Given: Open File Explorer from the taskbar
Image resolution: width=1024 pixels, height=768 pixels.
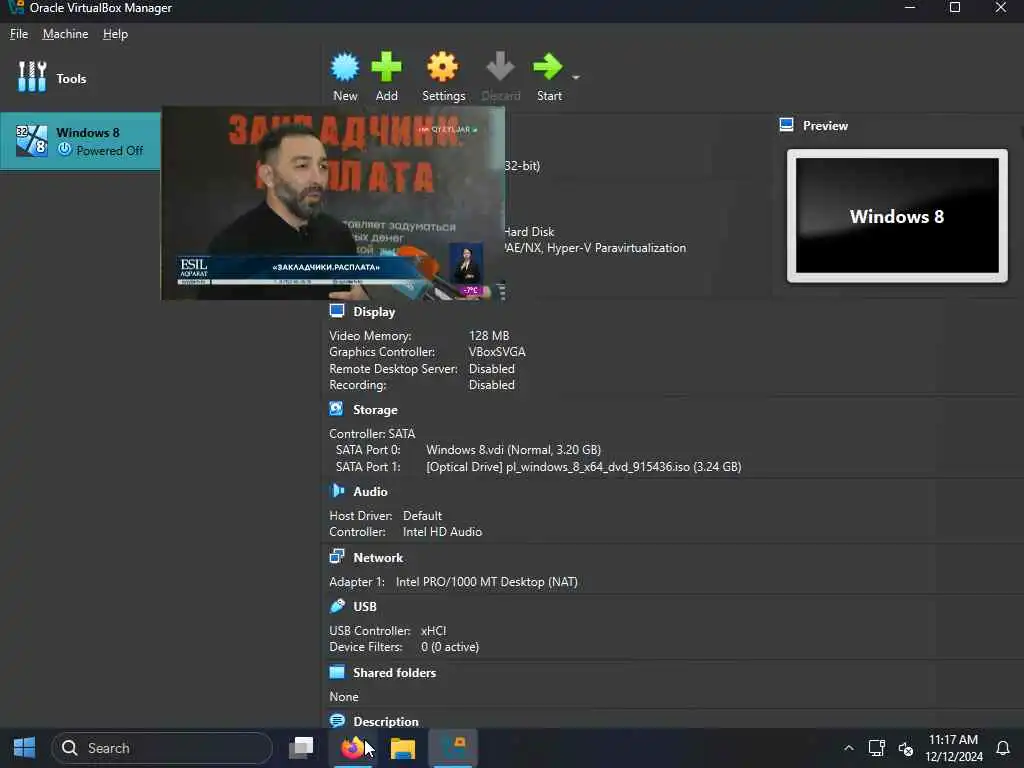Looking at the screenshot, I should click(x=402, y=748).
